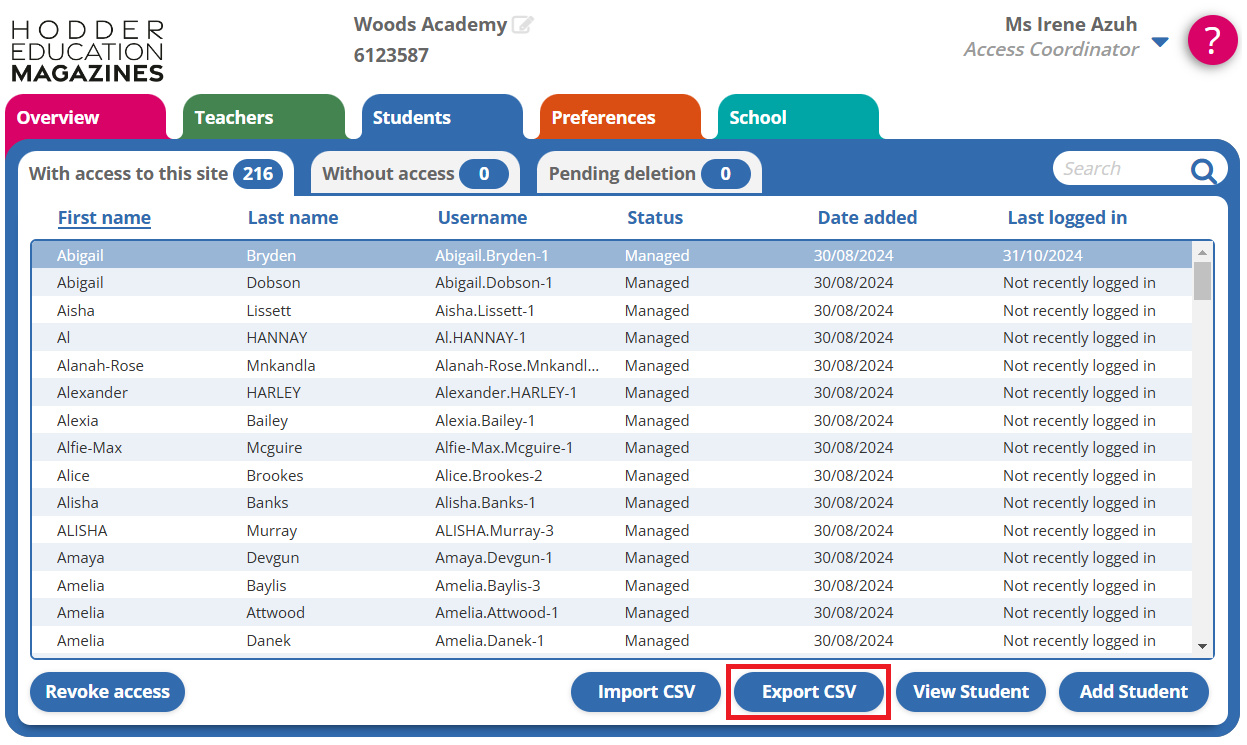Go to the Overview tab

point(58,118)
